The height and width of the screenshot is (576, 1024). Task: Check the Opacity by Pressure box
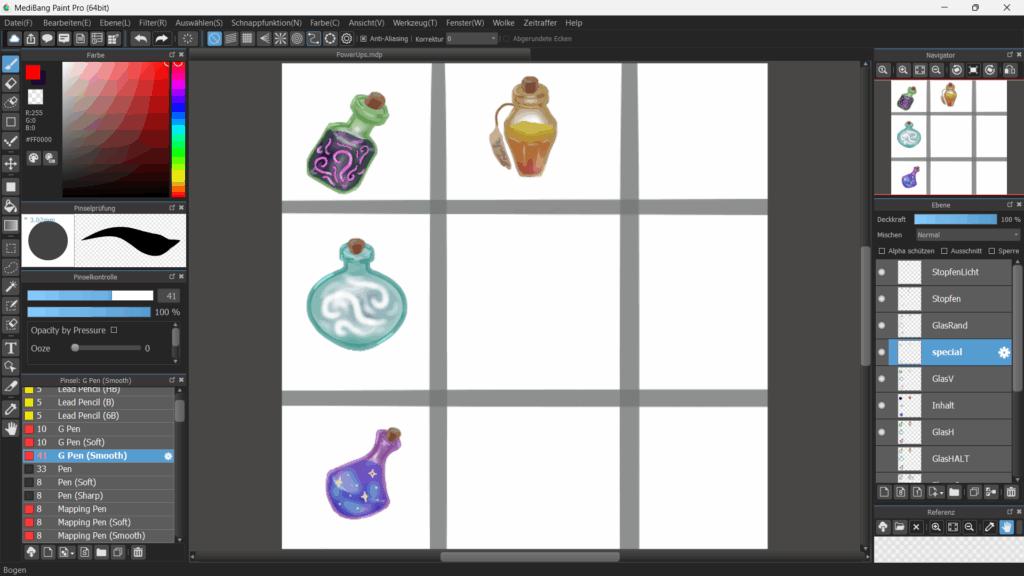coord(114,330)
